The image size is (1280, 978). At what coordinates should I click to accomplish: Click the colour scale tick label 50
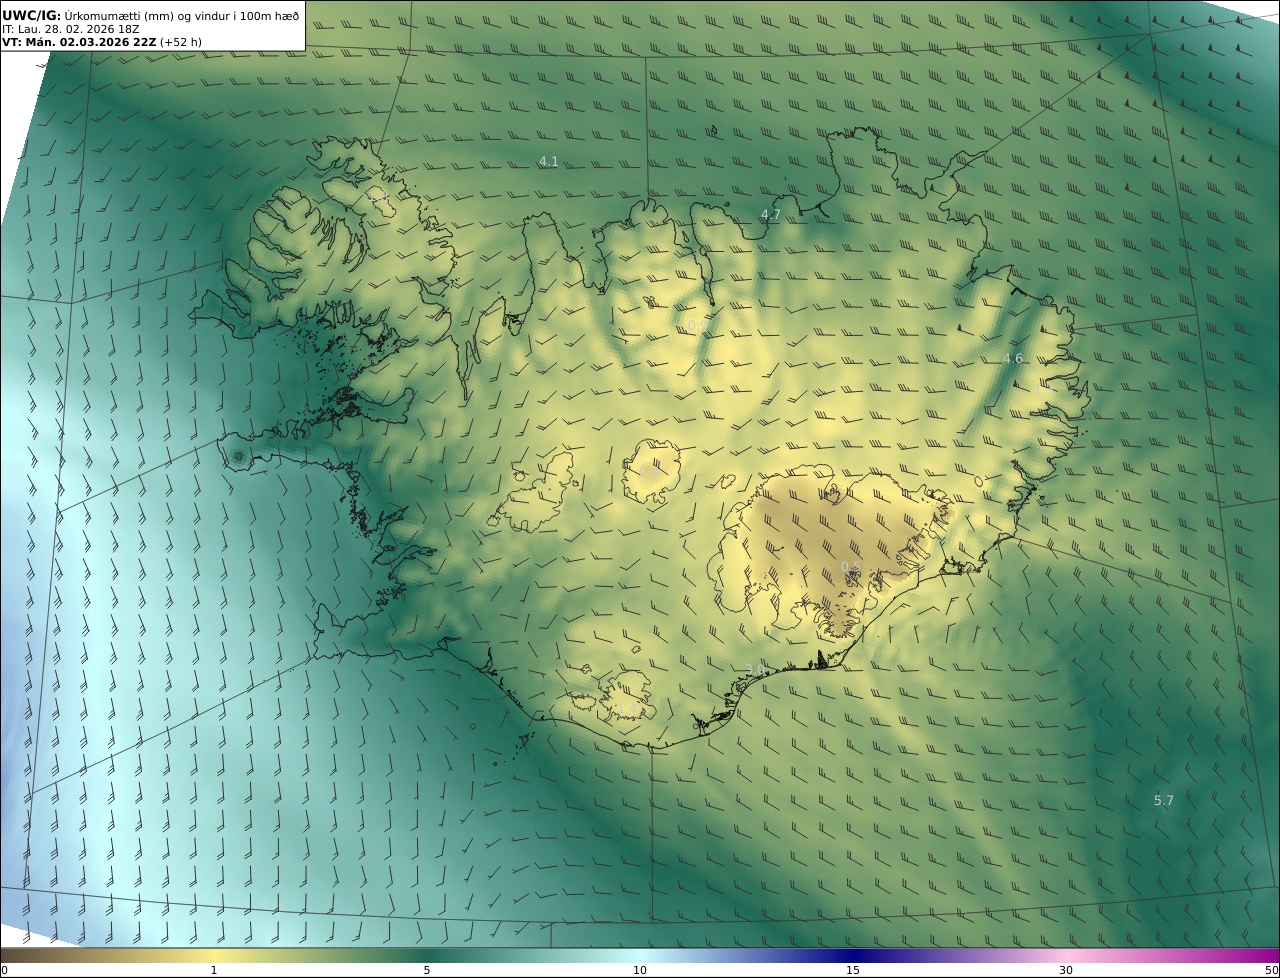1271,970
